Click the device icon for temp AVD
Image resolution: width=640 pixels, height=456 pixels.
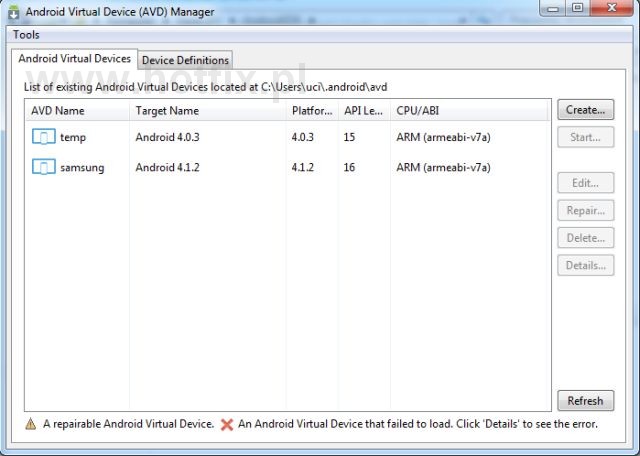point(44,137)
